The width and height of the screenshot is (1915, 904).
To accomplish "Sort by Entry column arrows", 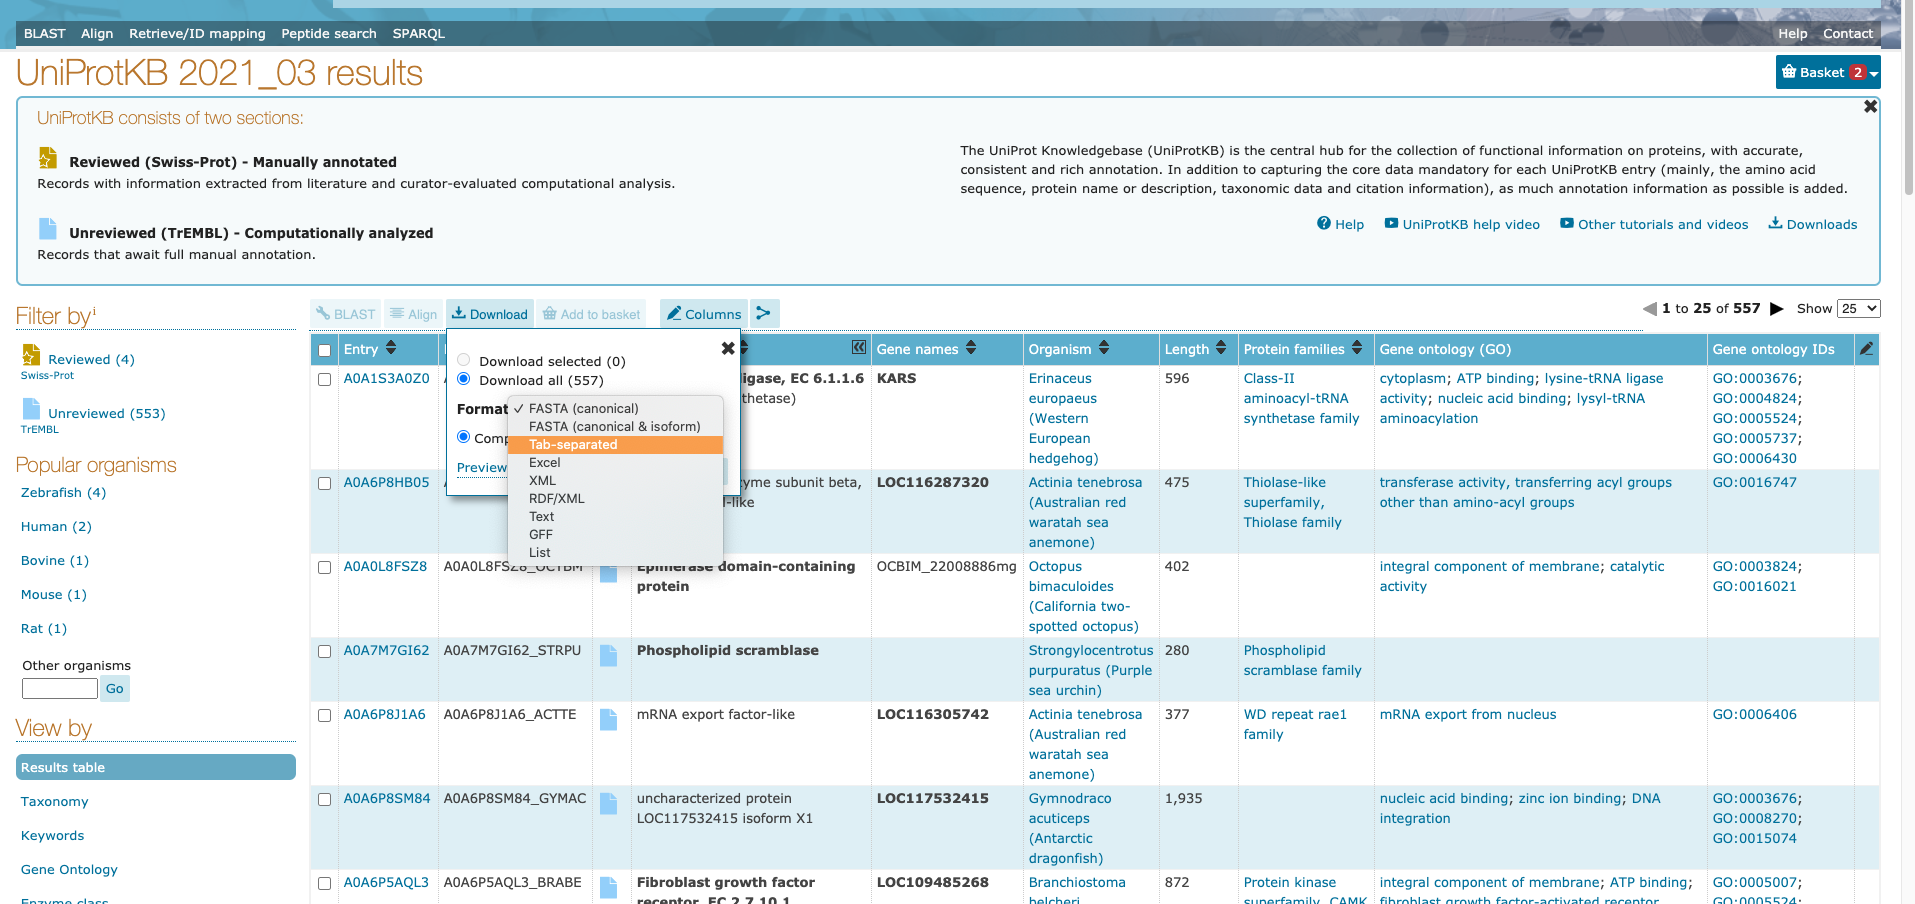I will click(391, 348).
